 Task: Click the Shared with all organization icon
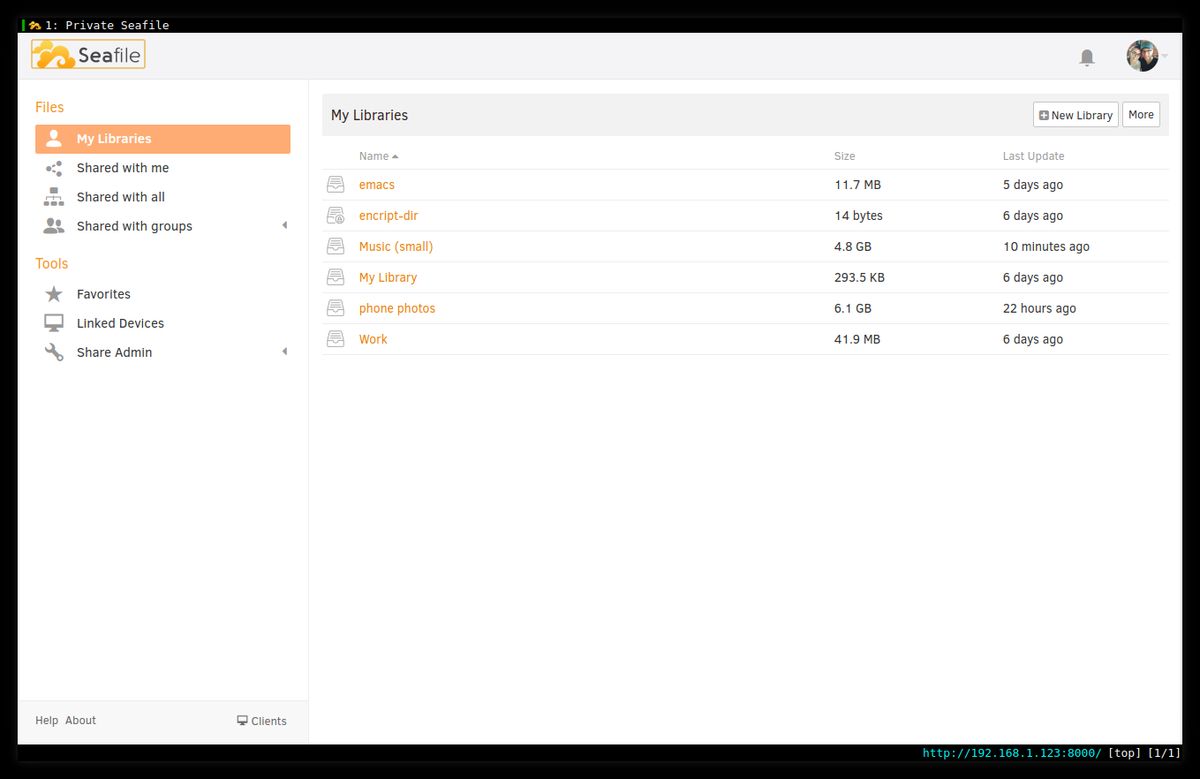point(54,197)
